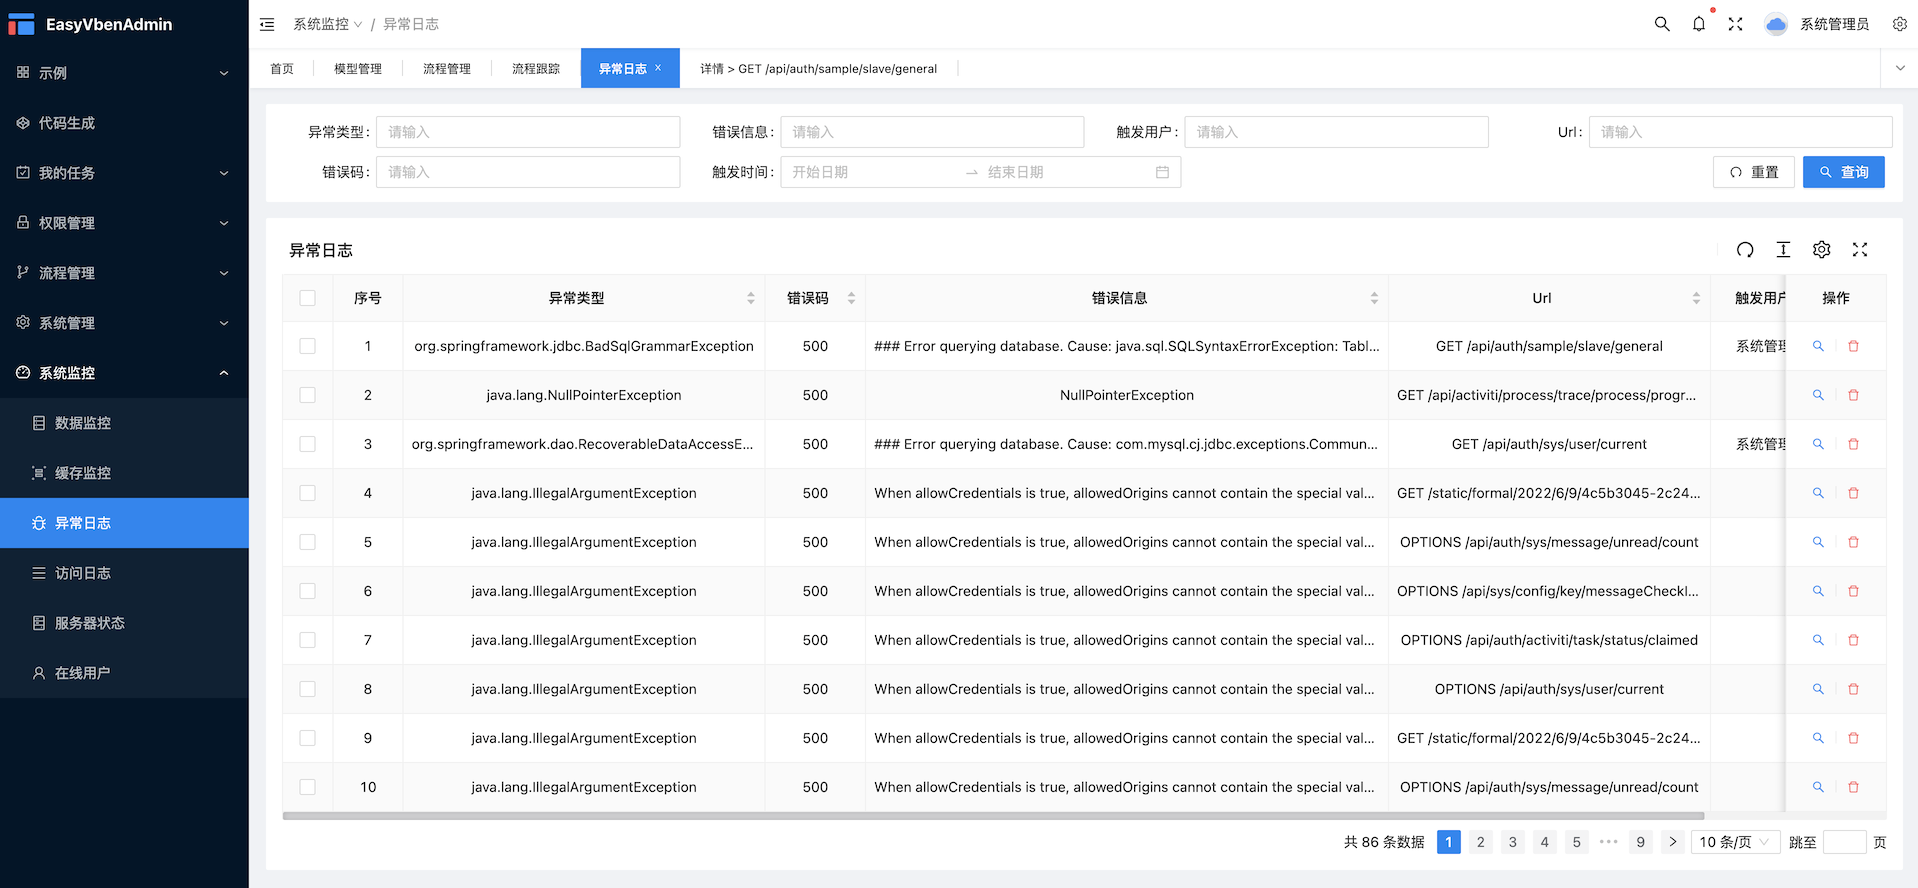Open 访问日志 in the sidebar

point(124,573)
